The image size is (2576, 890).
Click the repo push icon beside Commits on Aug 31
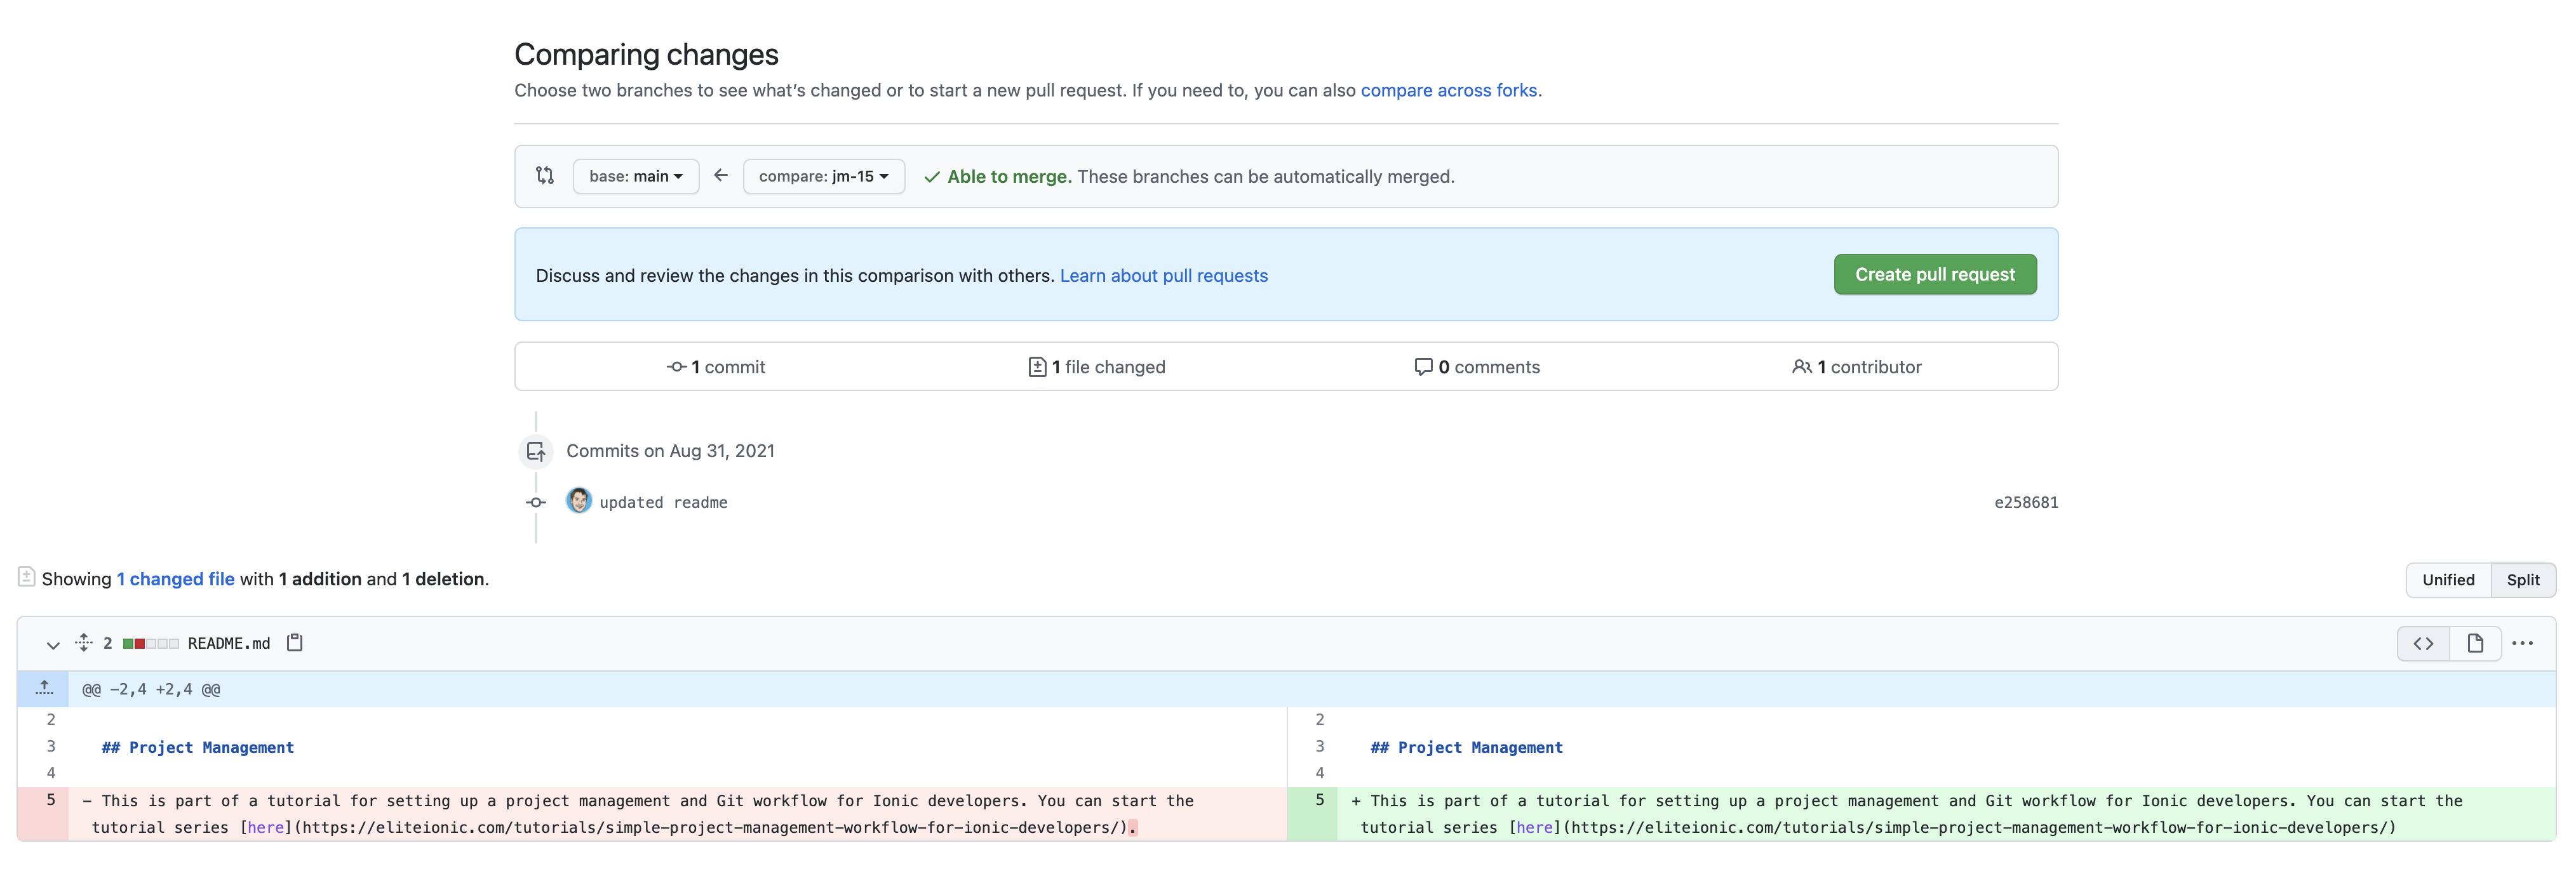coord(536,451)
